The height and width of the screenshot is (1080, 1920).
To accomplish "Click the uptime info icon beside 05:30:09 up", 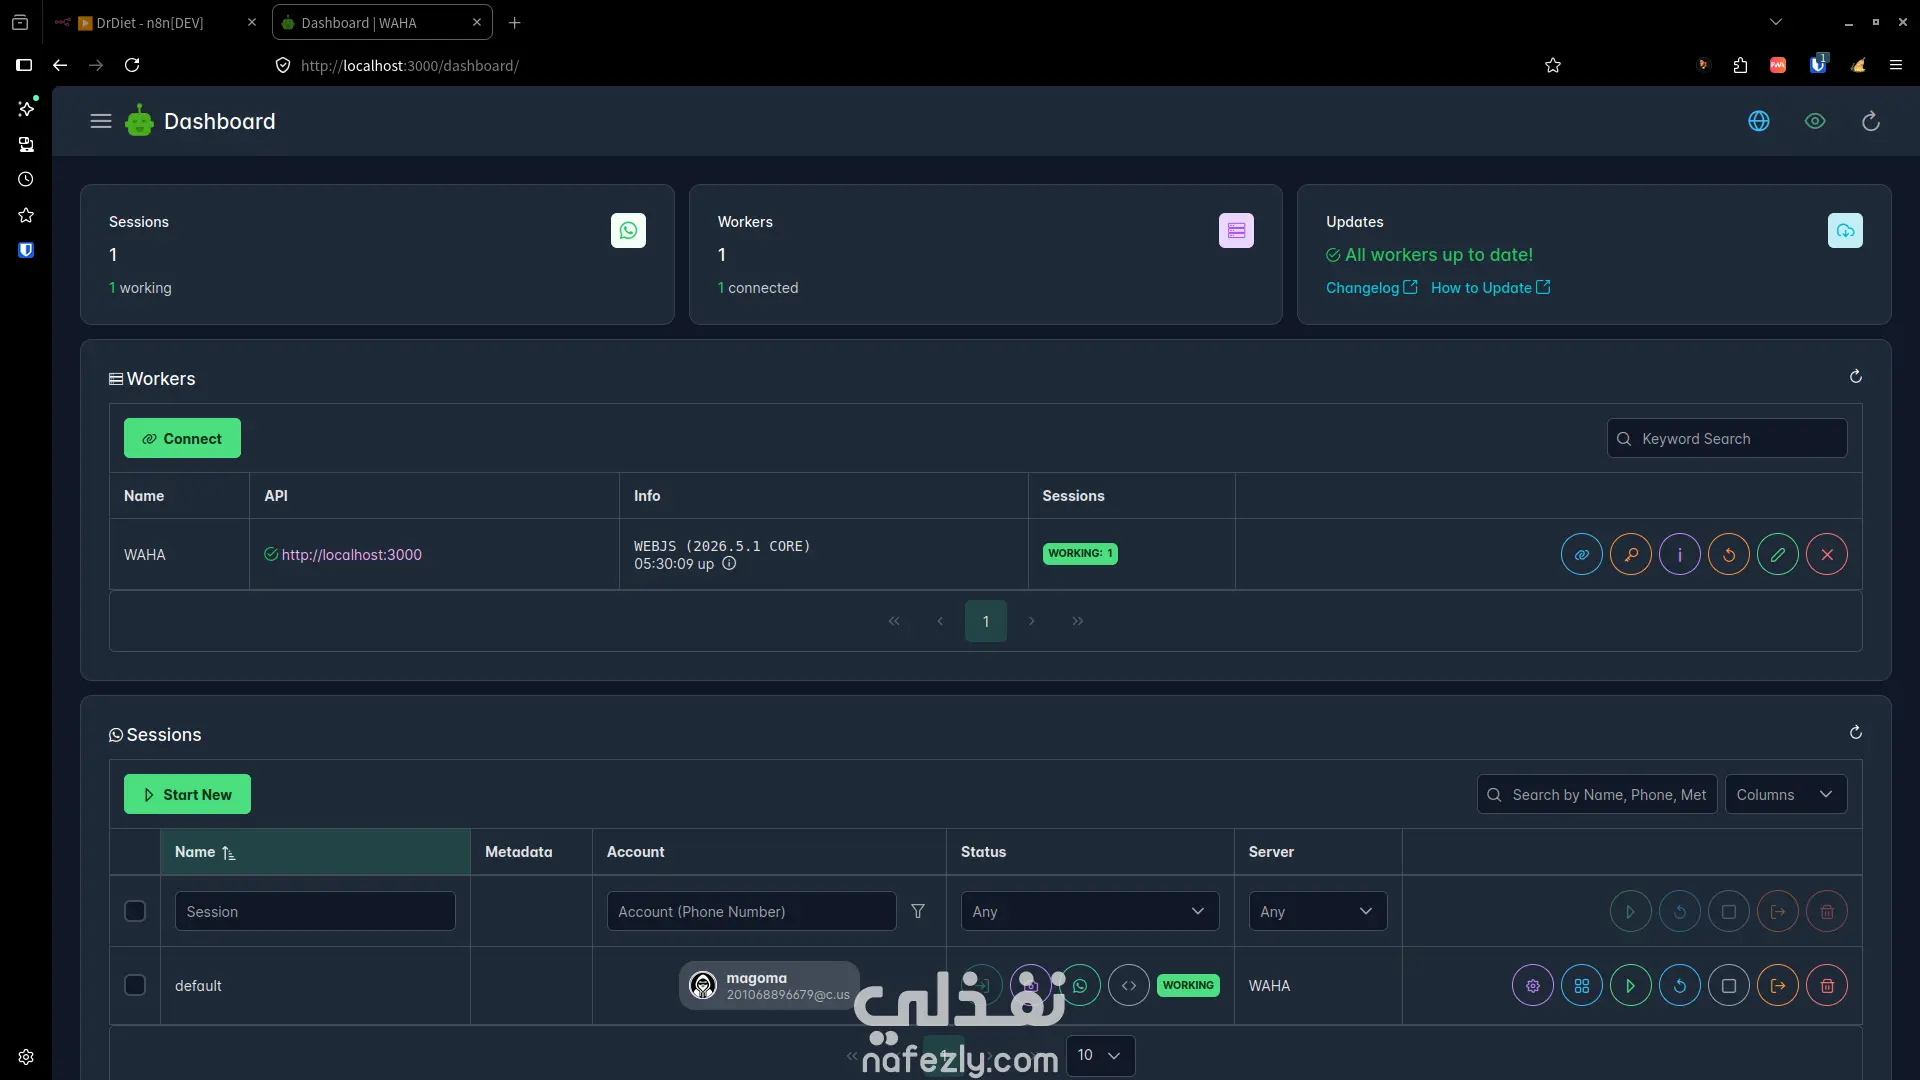I will click(x=729, y=564).
